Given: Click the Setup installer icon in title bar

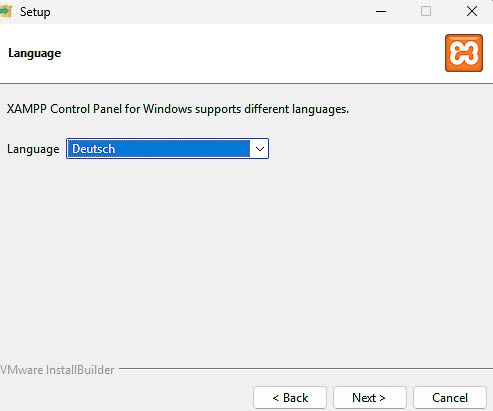Looking at the screenshot, I should point(6,12).
